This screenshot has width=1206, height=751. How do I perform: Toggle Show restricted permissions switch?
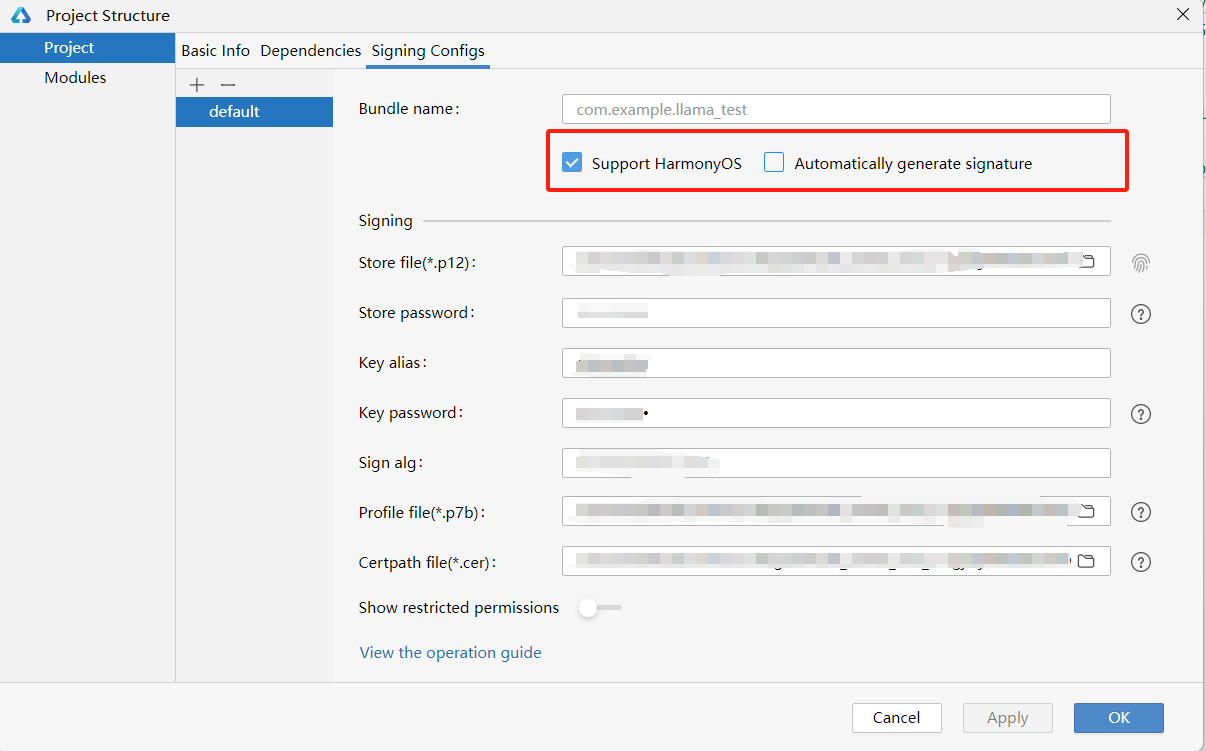pyautogui.click(x=600, y=608)
